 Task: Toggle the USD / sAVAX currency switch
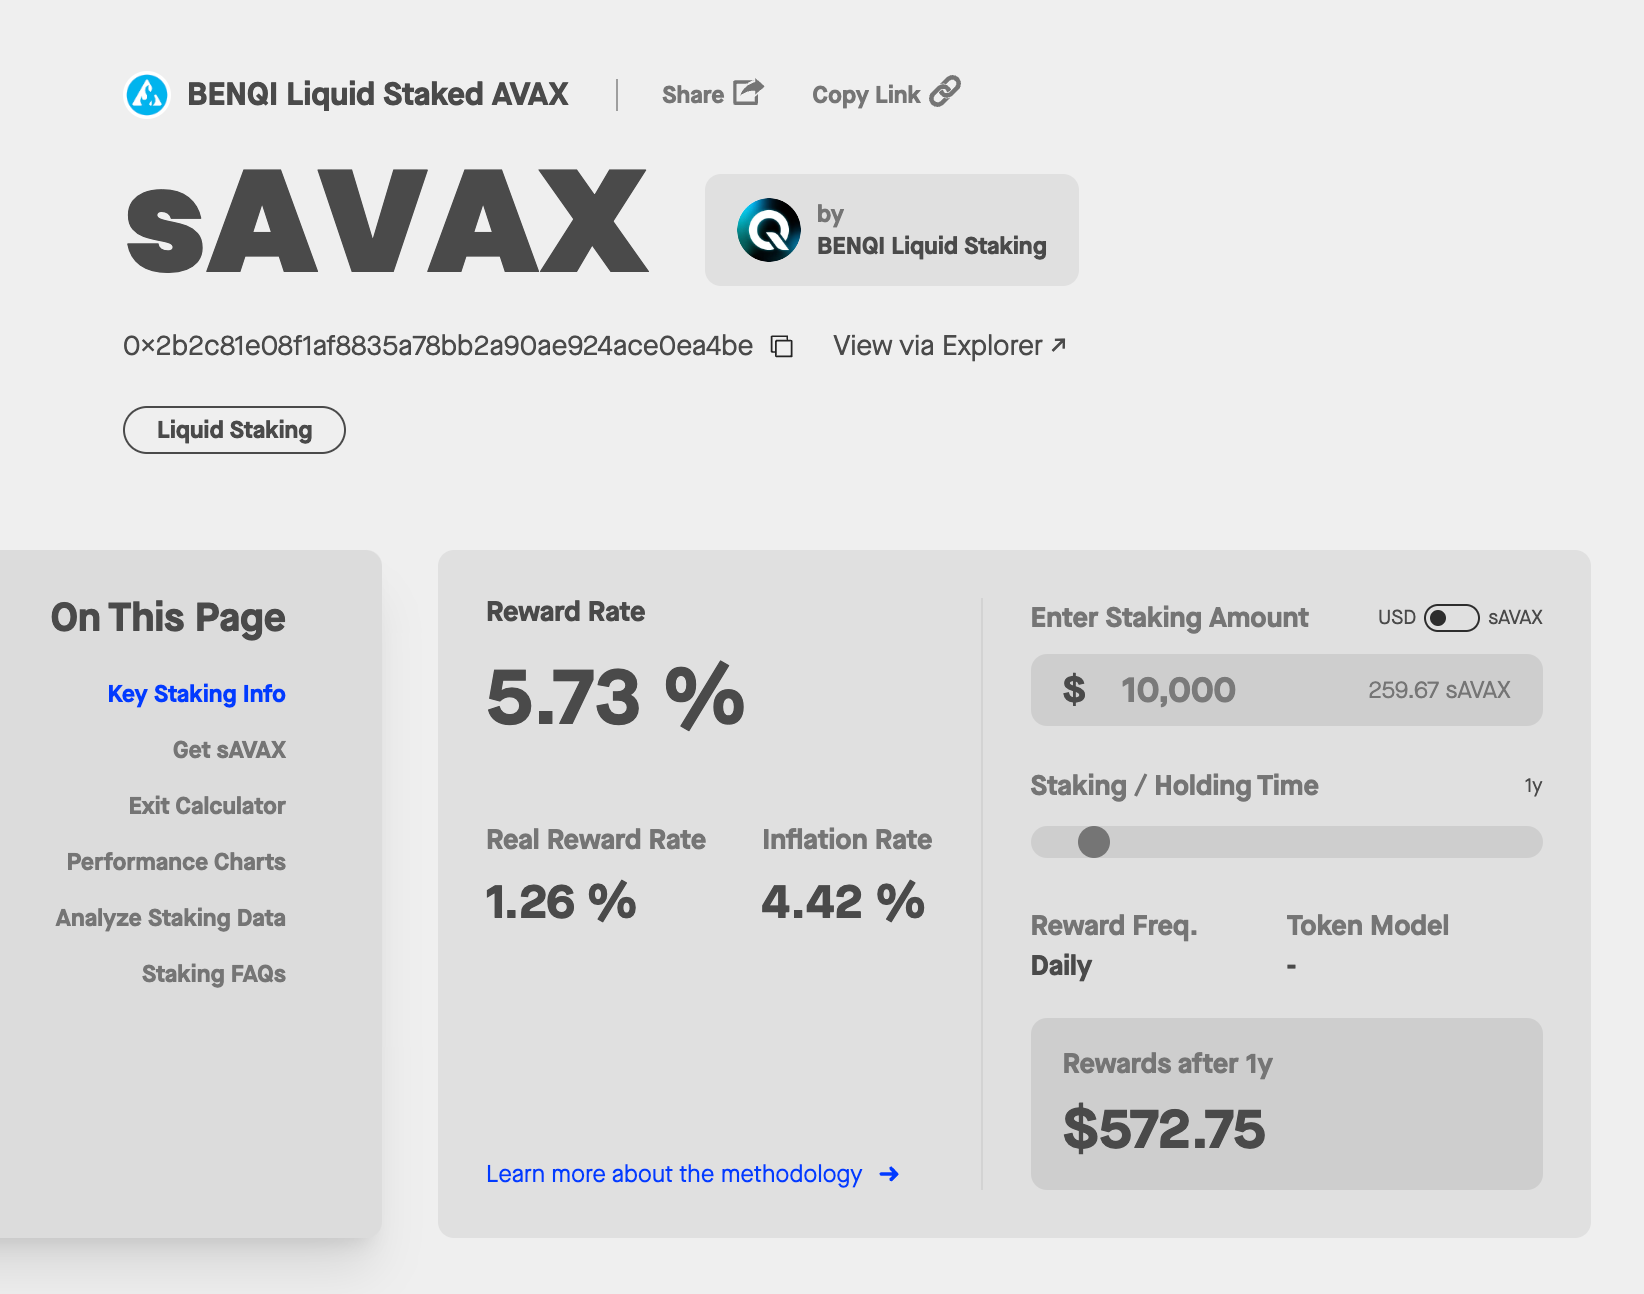1452,618
